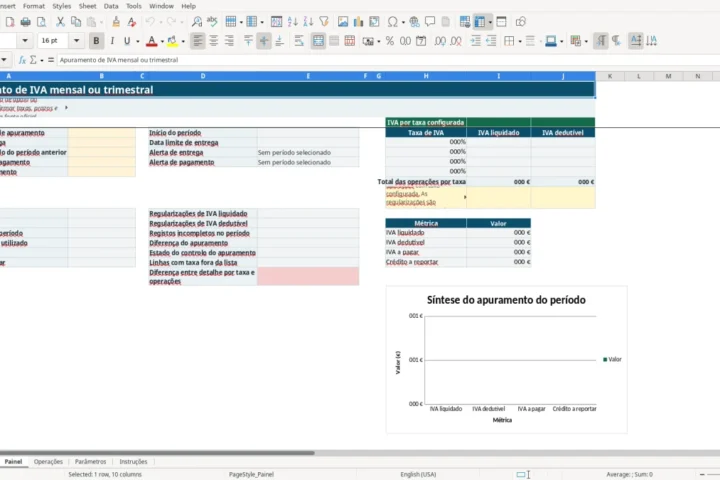
Task: Open font size dropdown
Action: coord(76,41)
